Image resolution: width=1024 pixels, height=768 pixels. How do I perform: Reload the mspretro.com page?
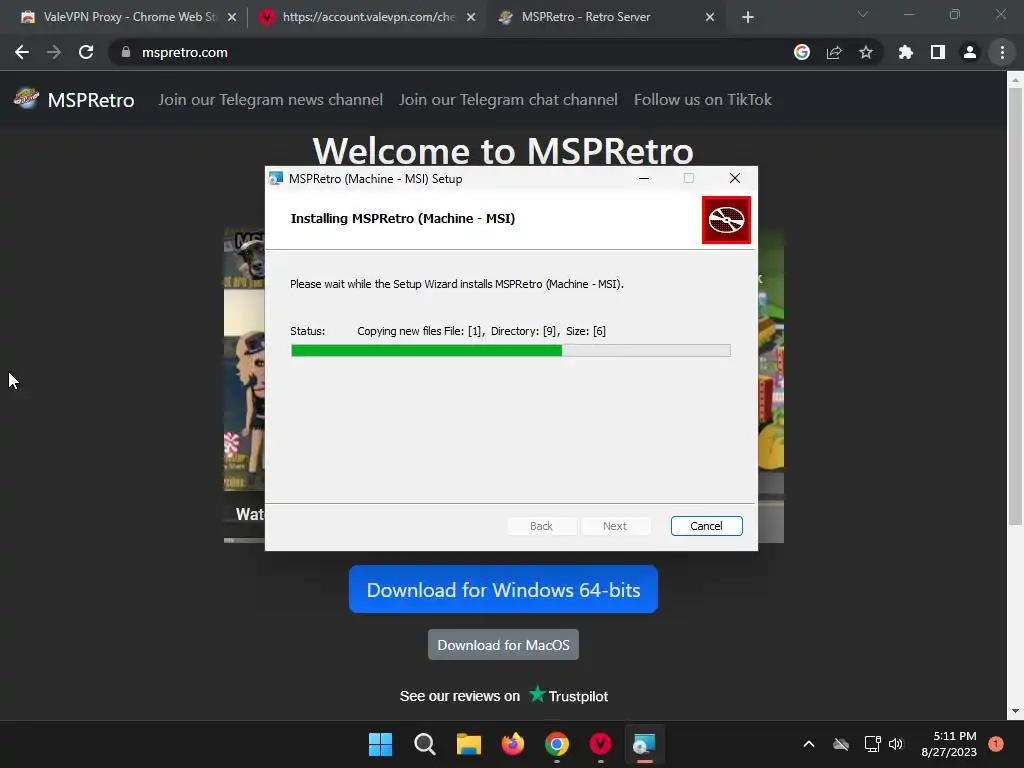tap(86, 52)
